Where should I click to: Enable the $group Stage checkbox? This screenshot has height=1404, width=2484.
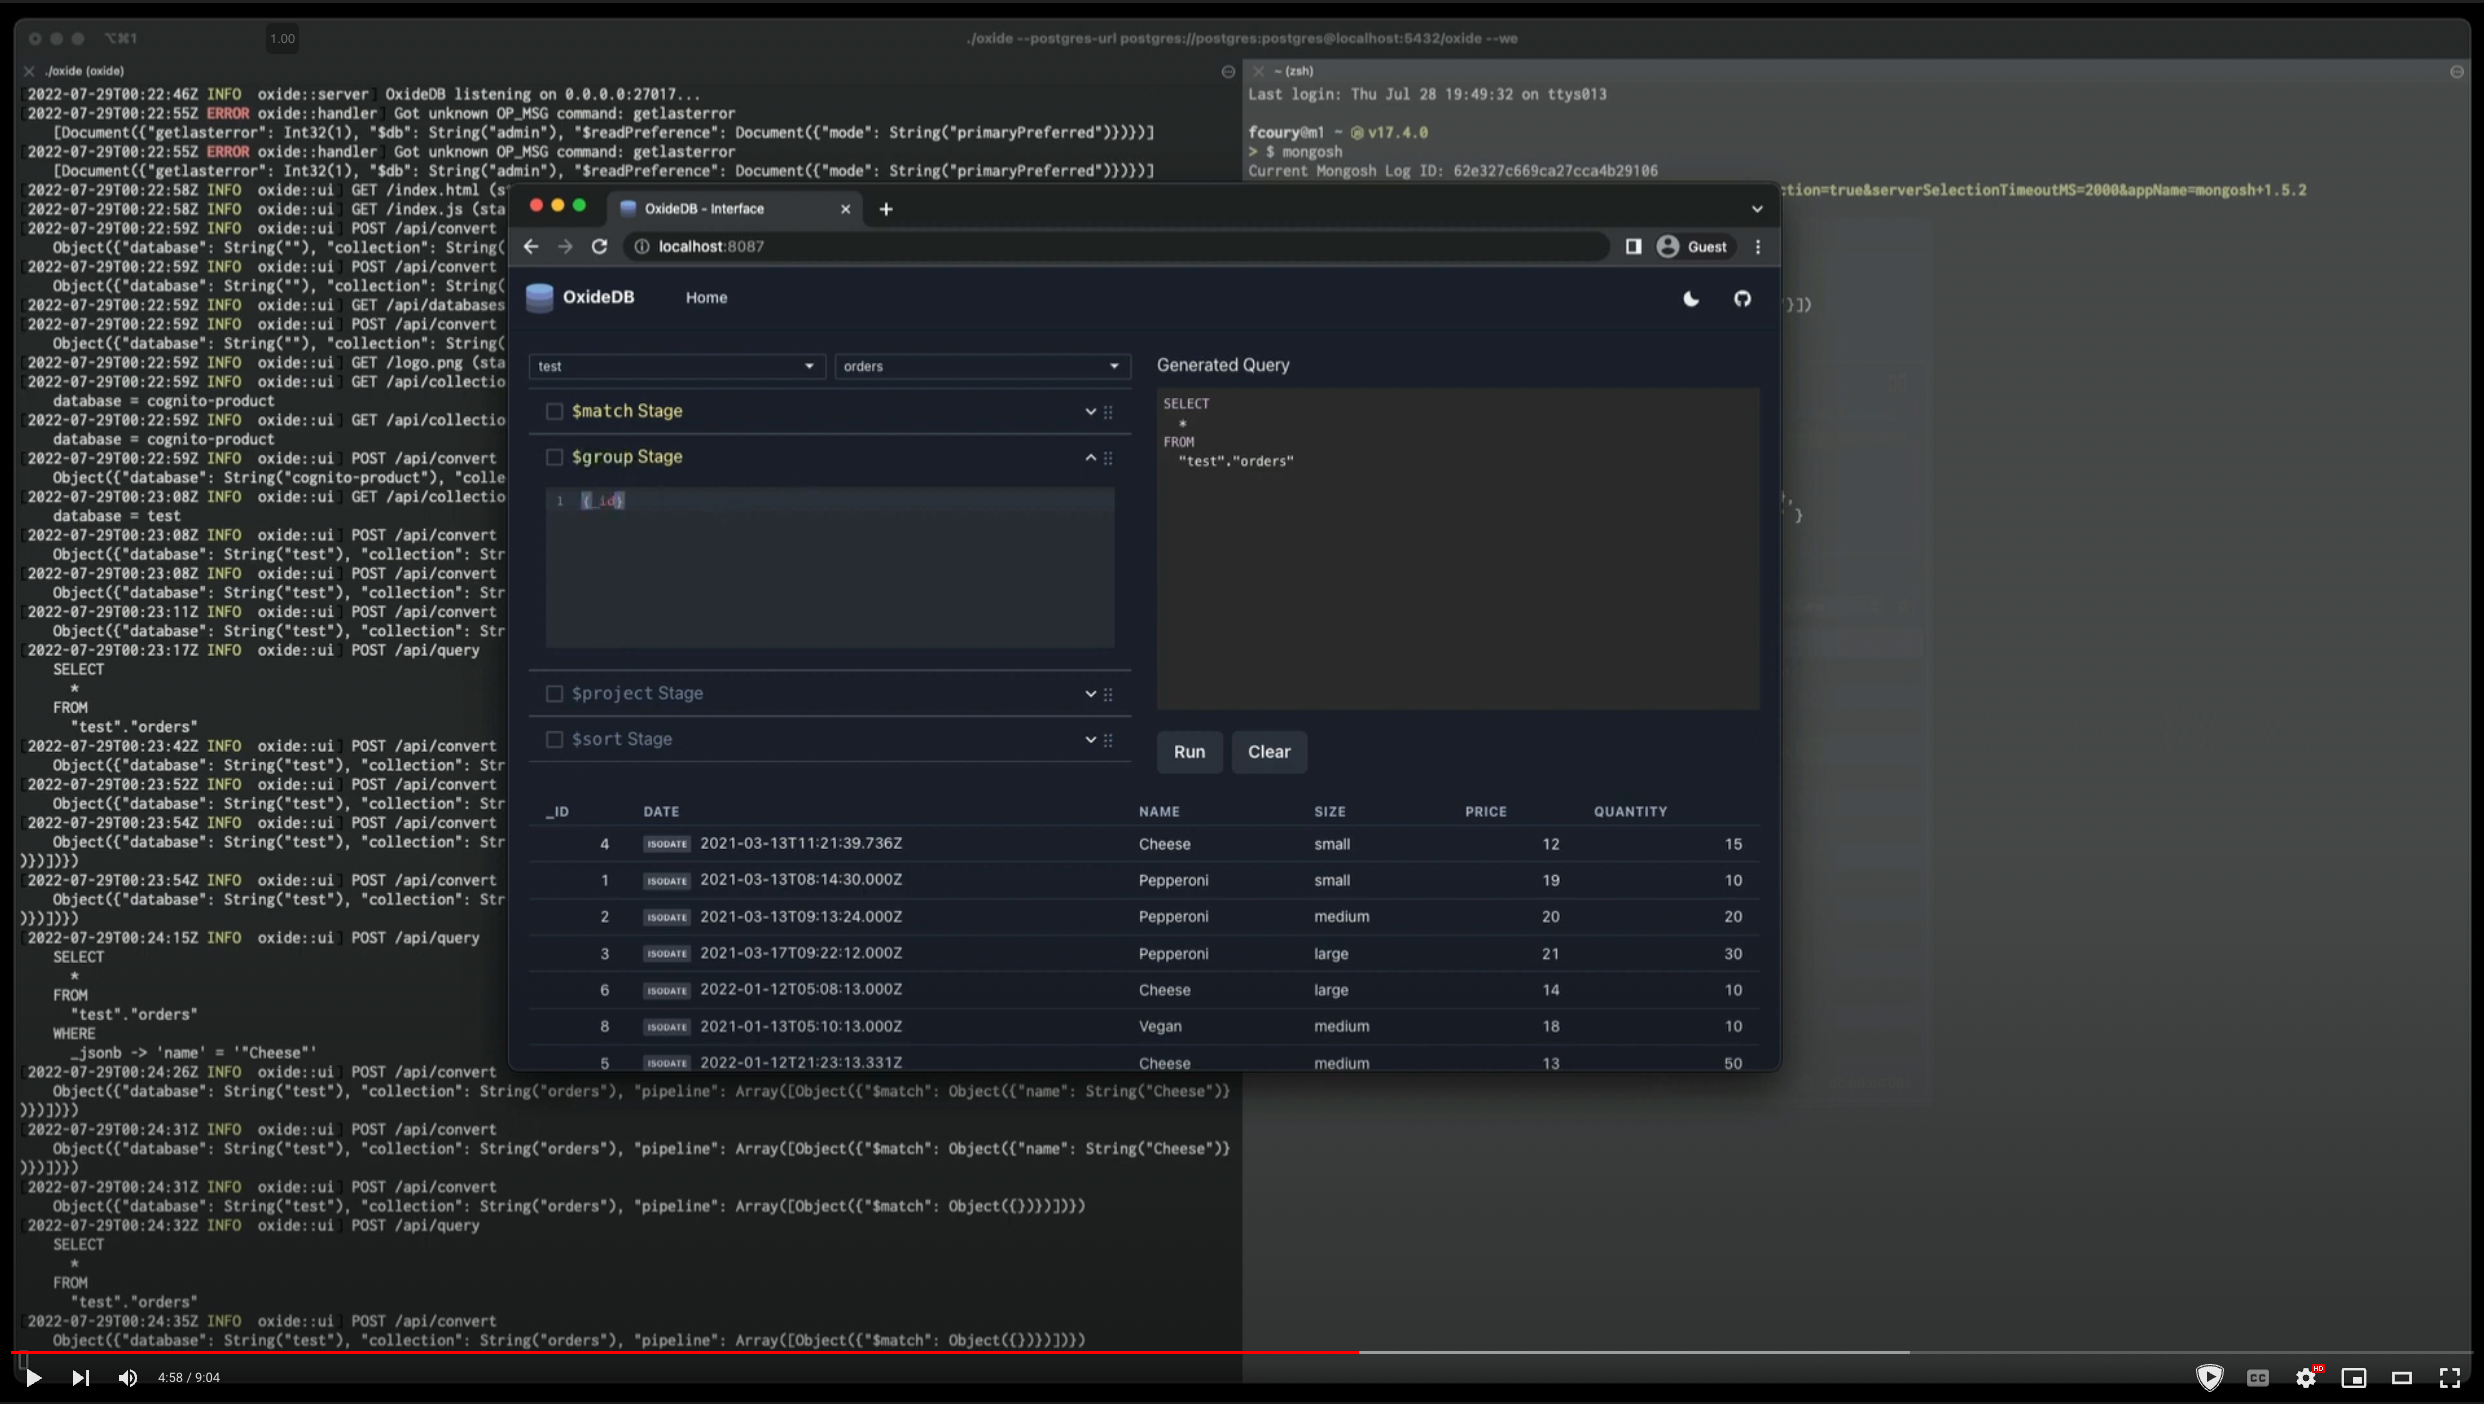[x=554, y=457]
